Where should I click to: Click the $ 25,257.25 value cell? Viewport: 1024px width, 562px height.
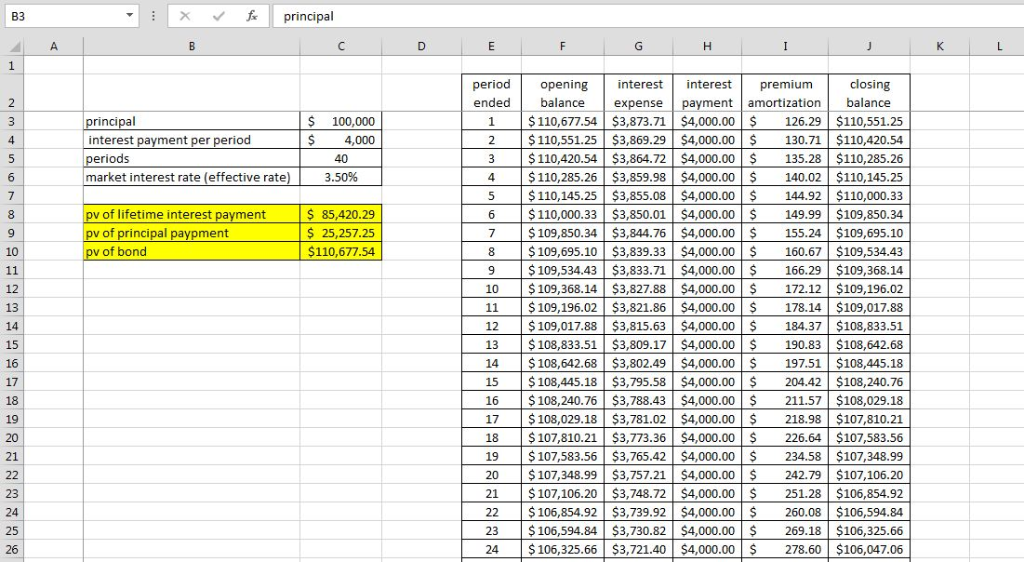[x=341, y=233]
